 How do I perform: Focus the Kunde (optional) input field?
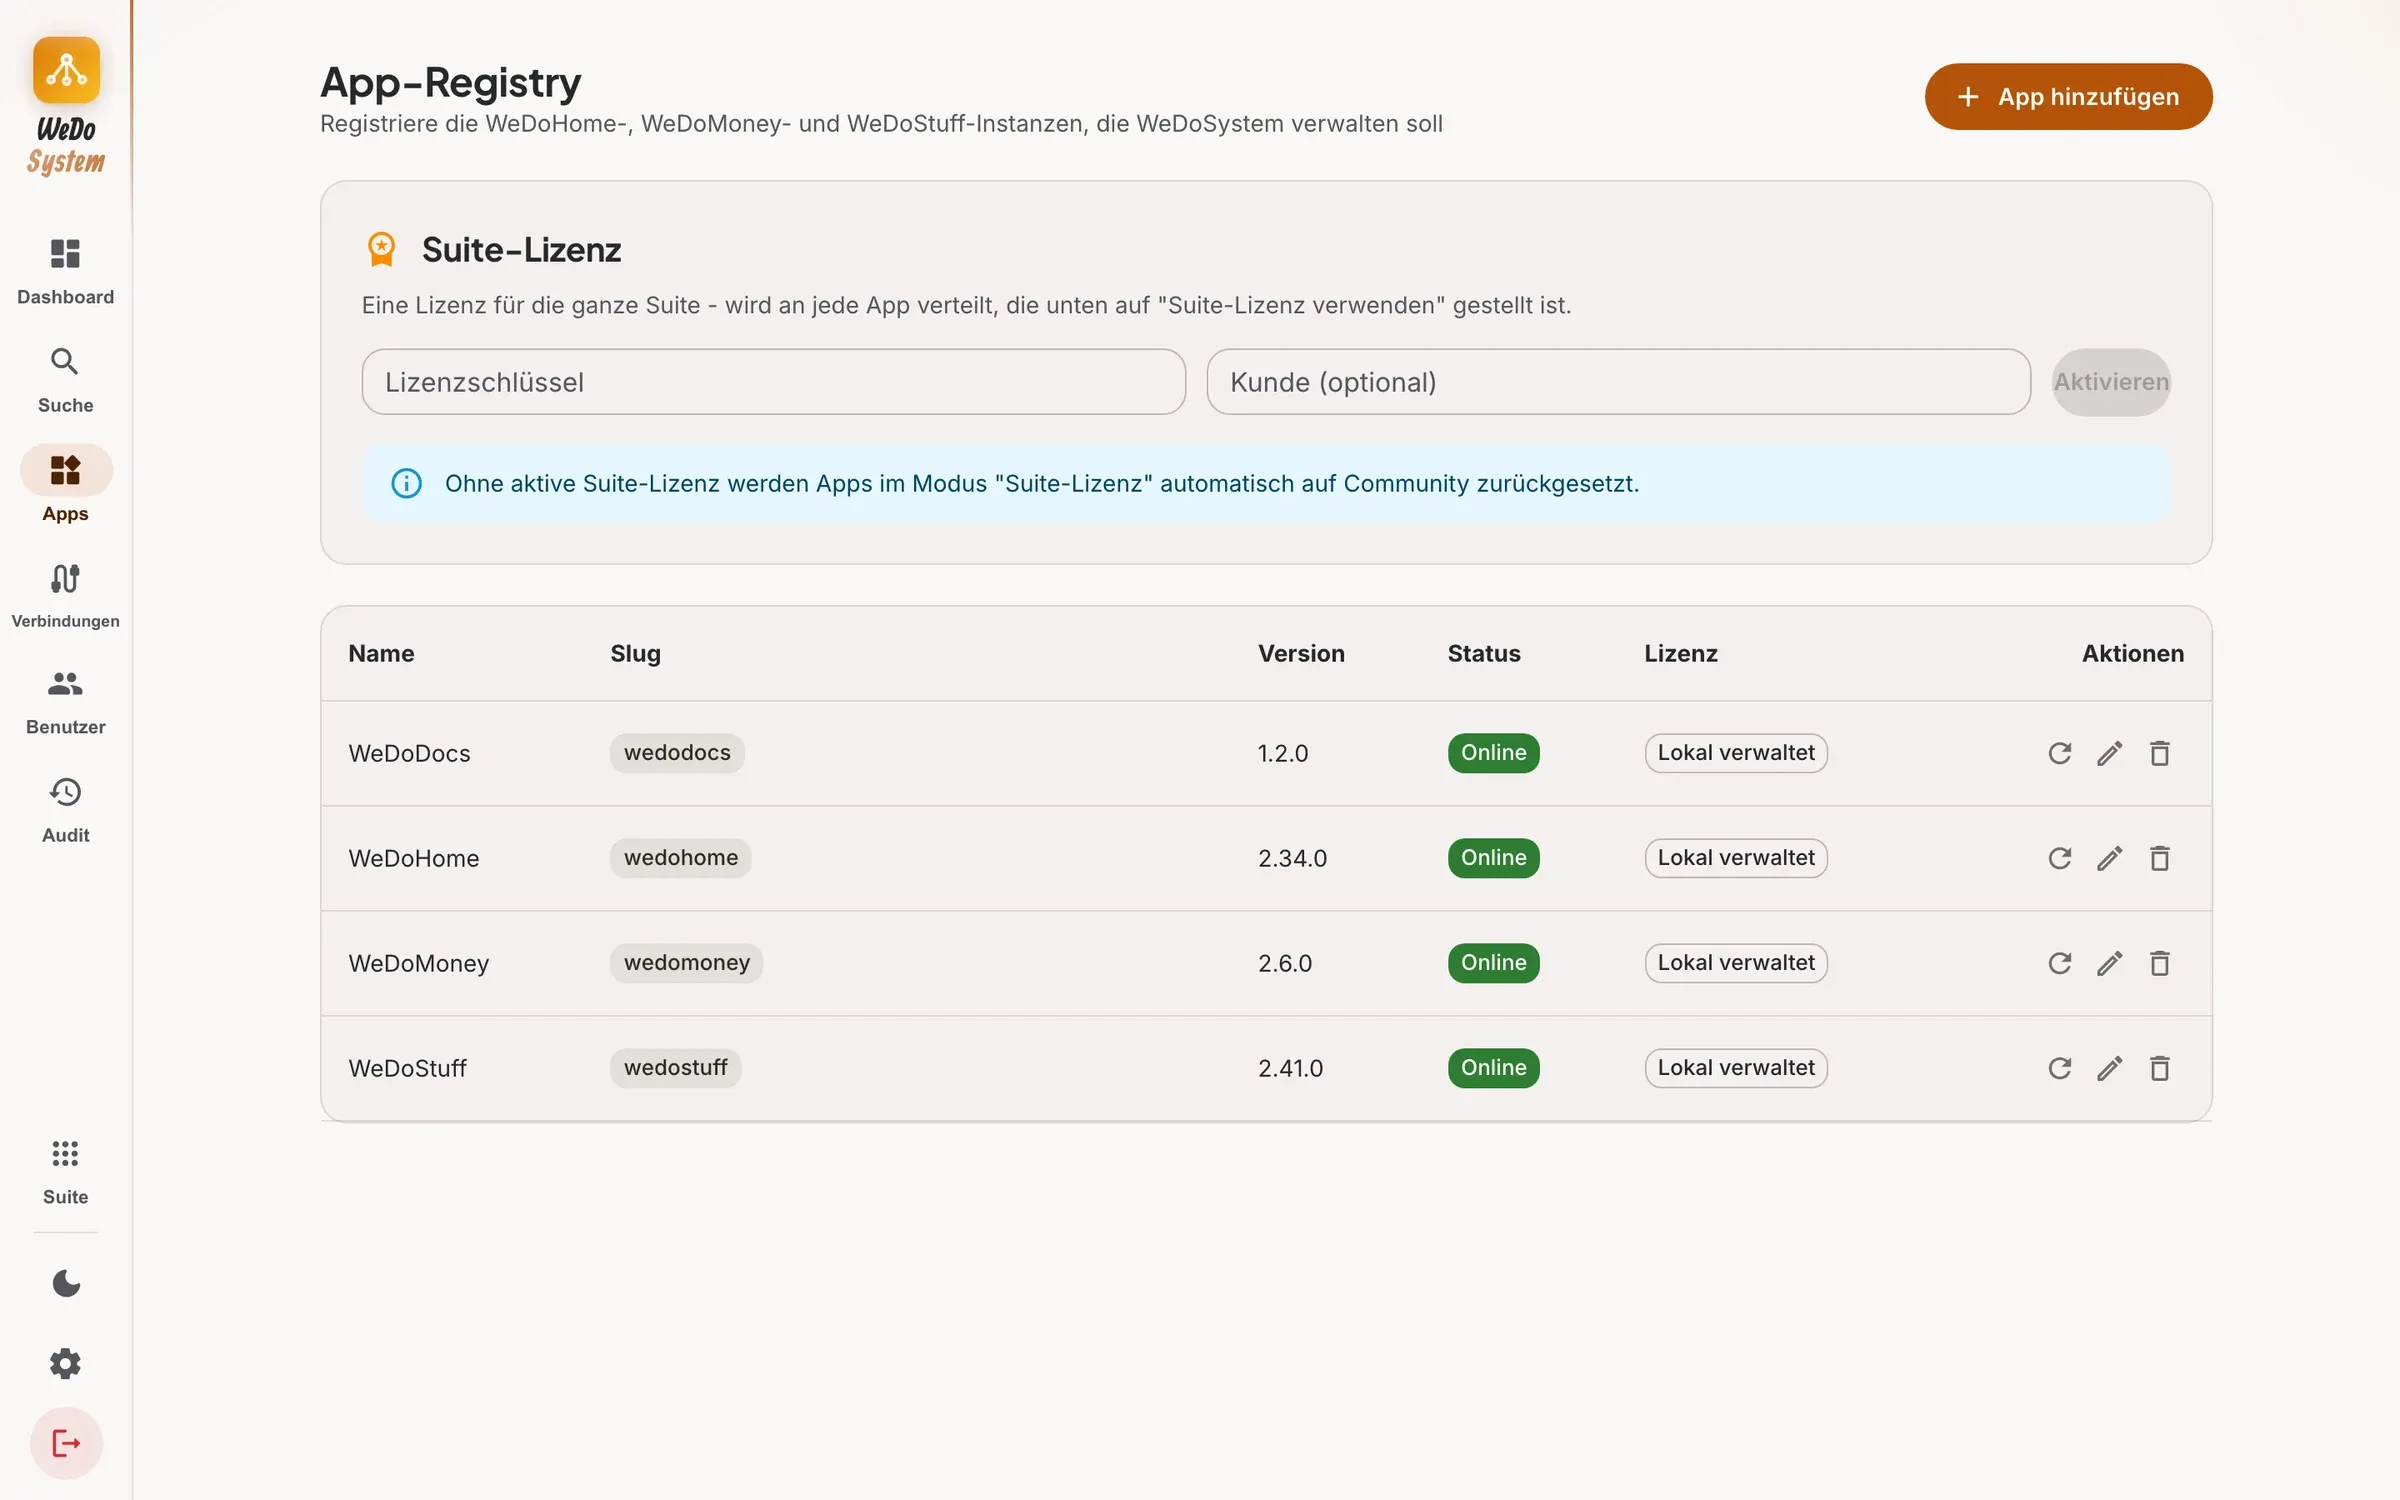[x=1618, y=382]
